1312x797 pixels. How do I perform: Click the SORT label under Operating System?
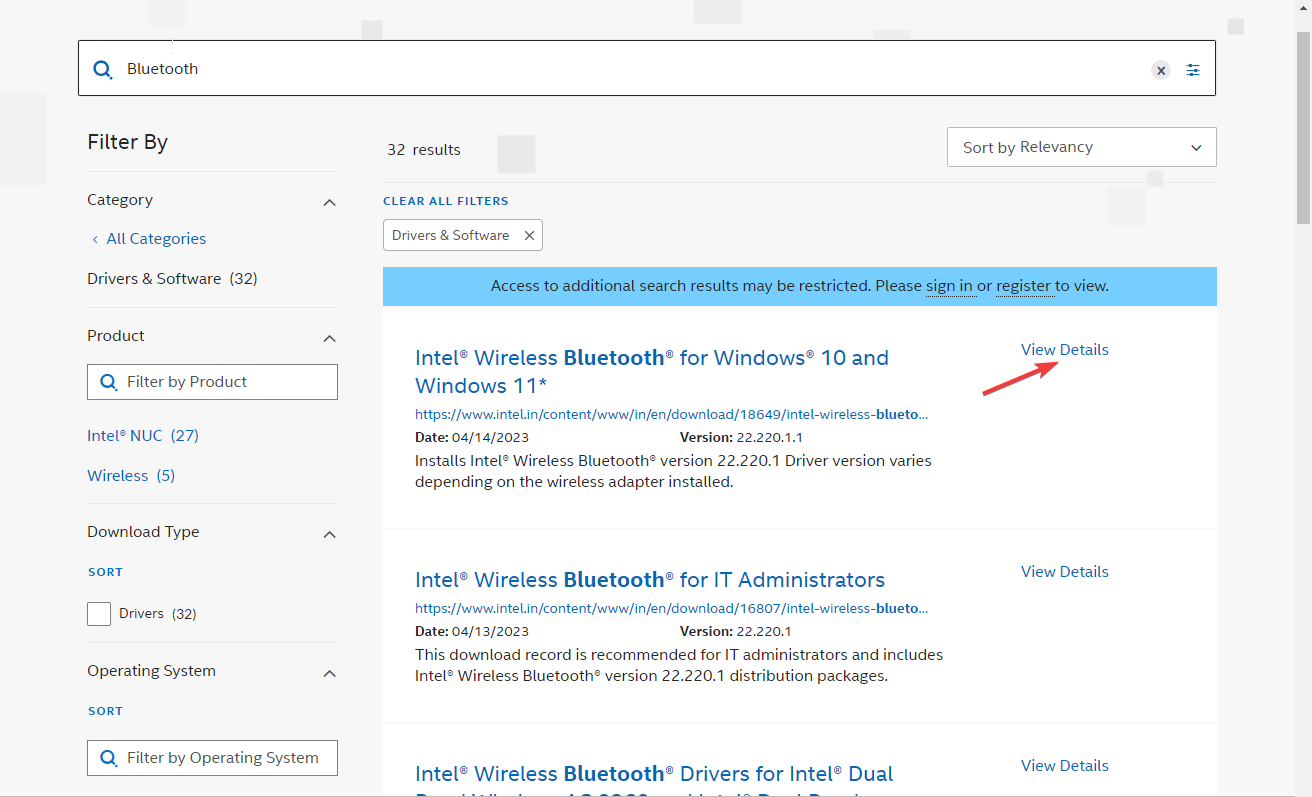coord(105,711)
